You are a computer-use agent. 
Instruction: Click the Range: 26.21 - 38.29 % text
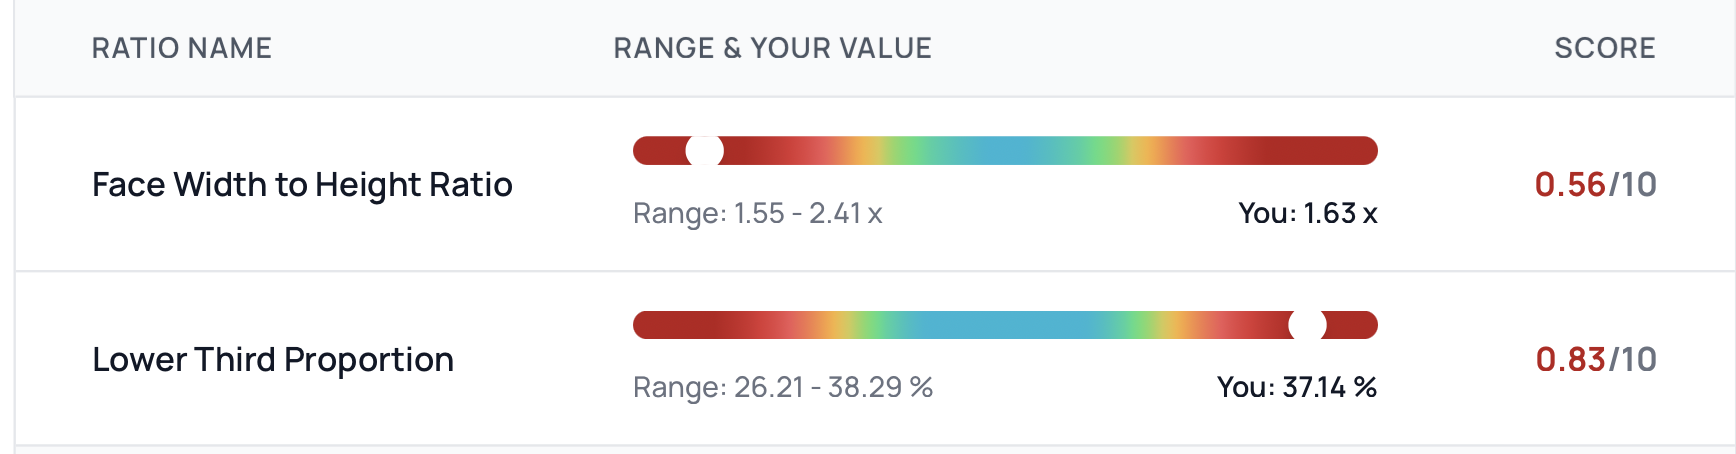[783, 387]
